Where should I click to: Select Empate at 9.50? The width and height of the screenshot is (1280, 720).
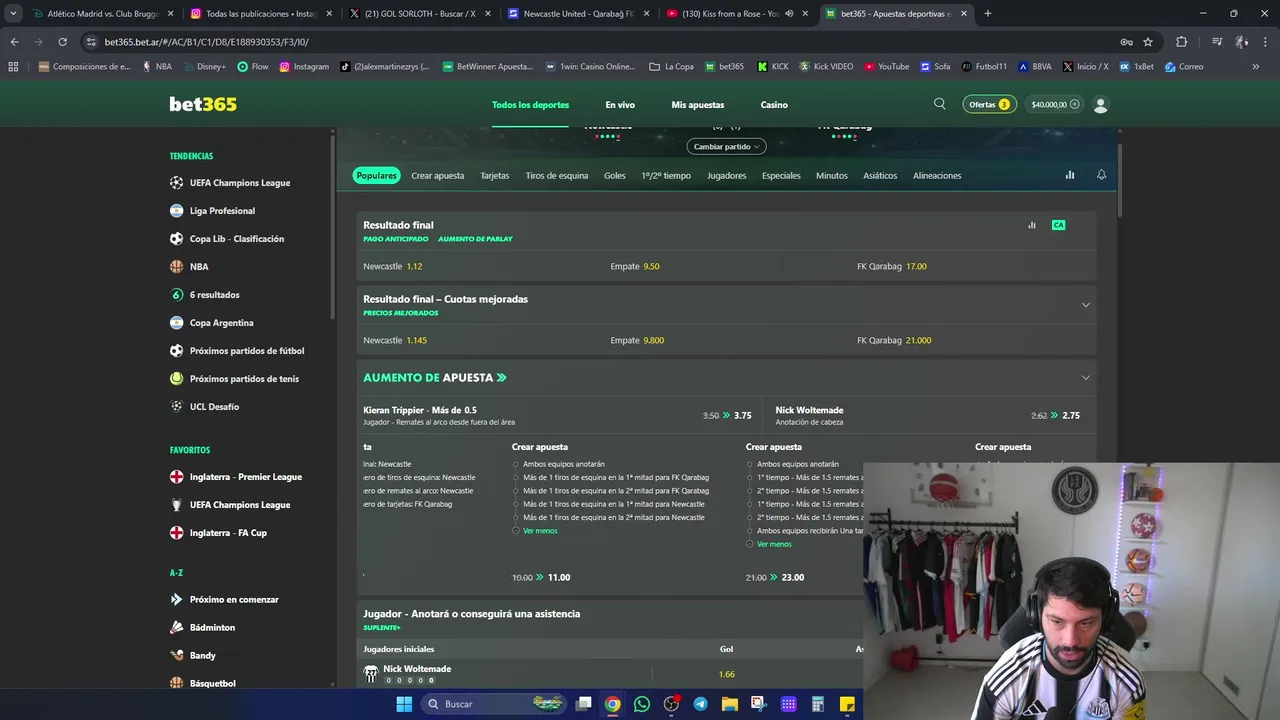pyautogui.click(x=635, y=267)
